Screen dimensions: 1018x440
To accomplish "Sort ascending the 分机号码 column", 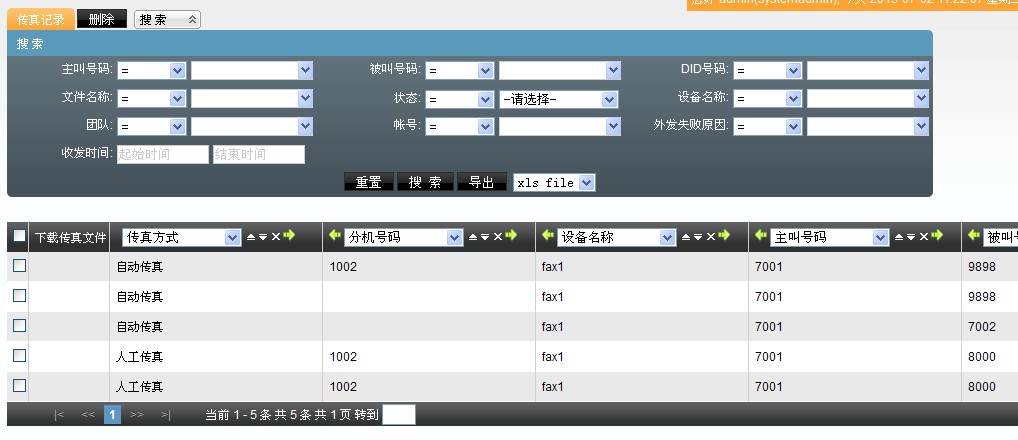I will (x=473, y=237).
